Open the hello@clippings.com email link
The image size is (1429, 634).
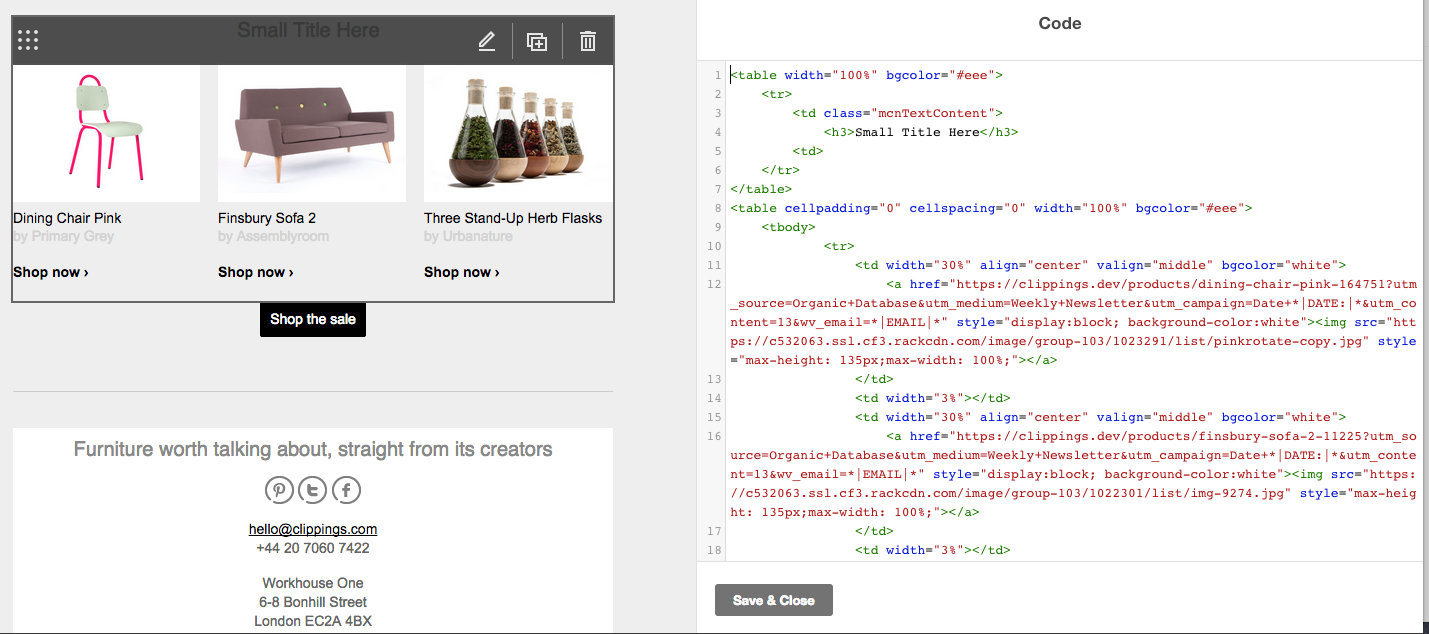point(313,529)
